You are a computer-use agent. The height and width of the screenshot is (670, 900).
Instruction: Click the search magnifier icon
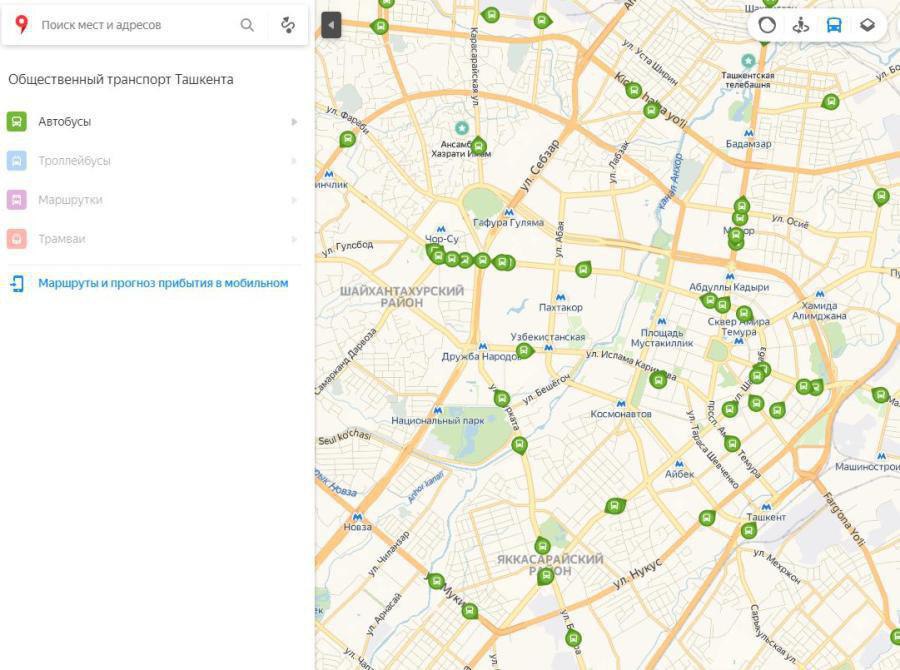point(247,25)
